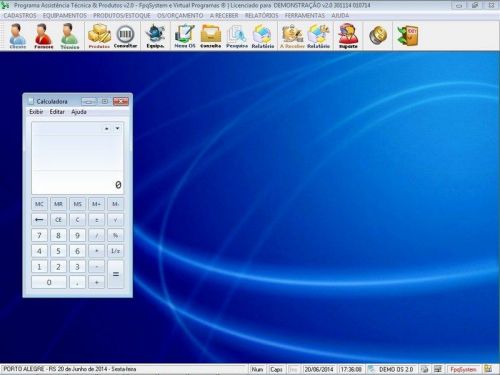
Task: Click history down arrow in calculator display
Action: pos(117,128)
